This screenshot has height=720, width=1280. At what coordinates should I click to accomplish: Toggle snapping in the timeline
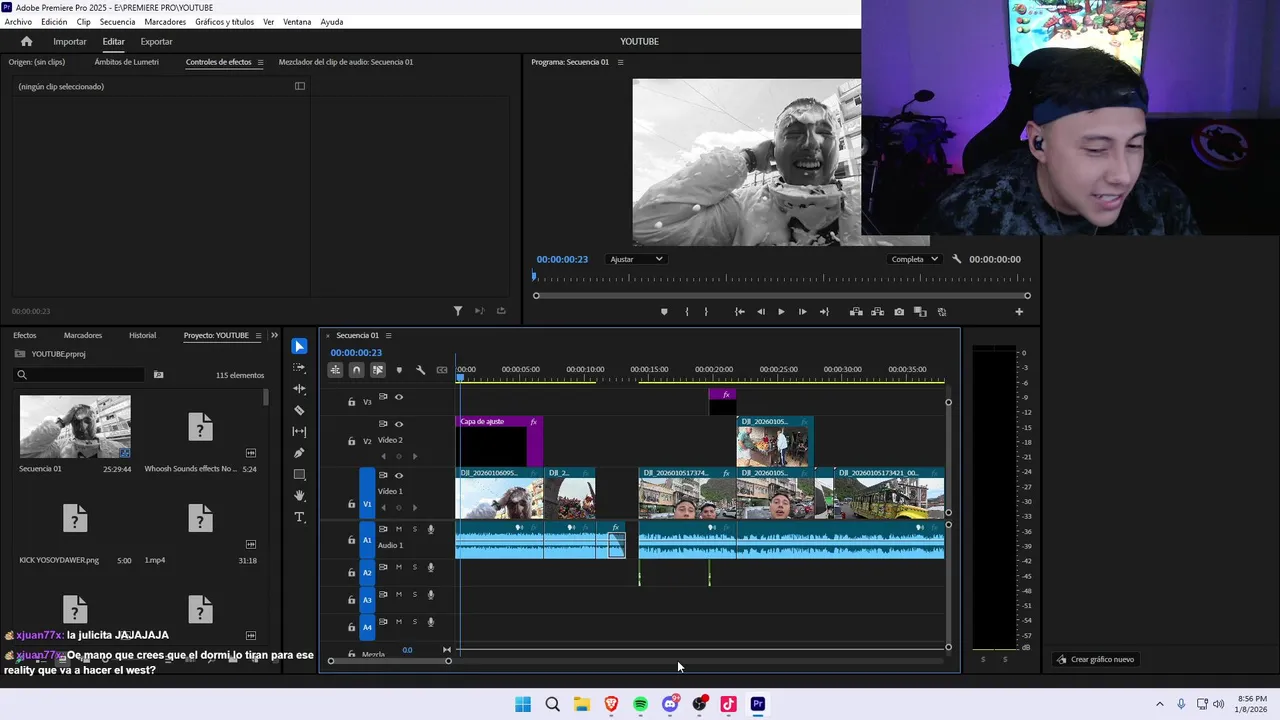[356, 370]
